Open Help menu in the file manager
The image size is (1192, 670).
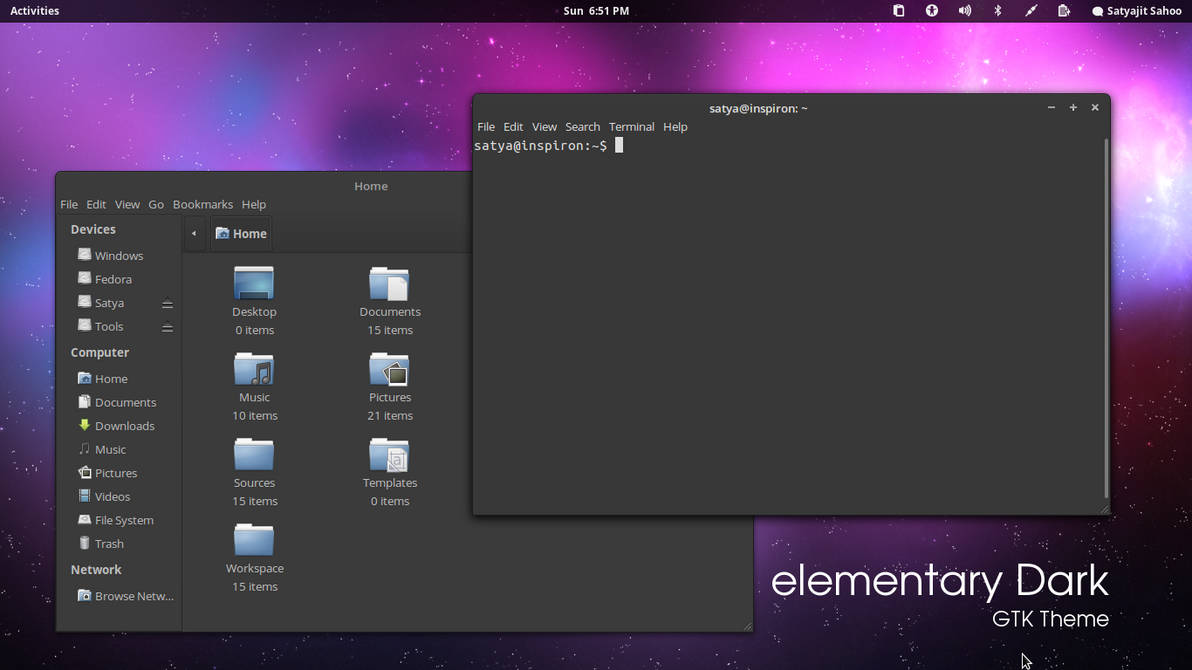[254, 205]
